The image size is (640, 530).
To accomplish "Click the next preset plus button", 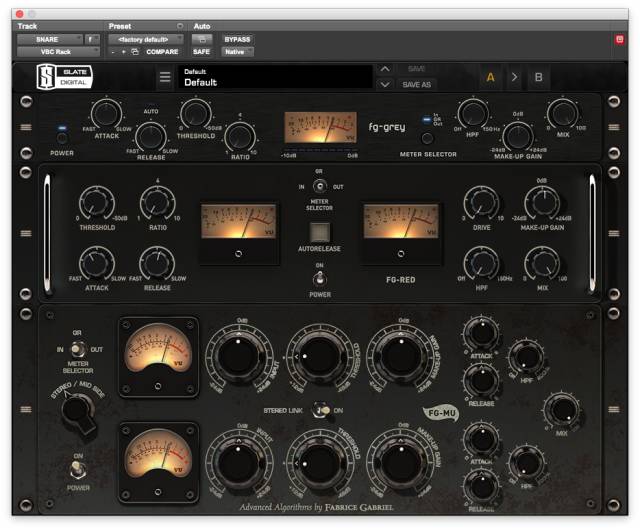I will pyautogui.click(x=124, y=52).
